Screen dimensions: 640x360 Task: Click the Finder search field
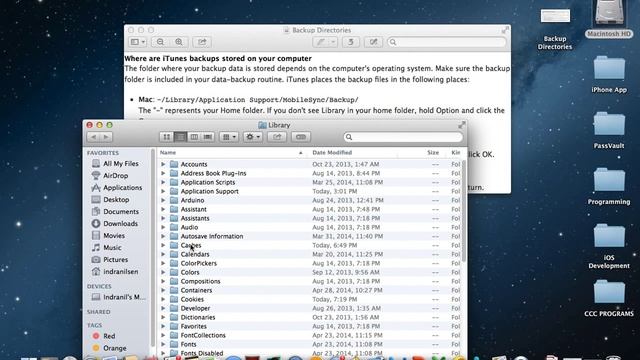point(403,137)
